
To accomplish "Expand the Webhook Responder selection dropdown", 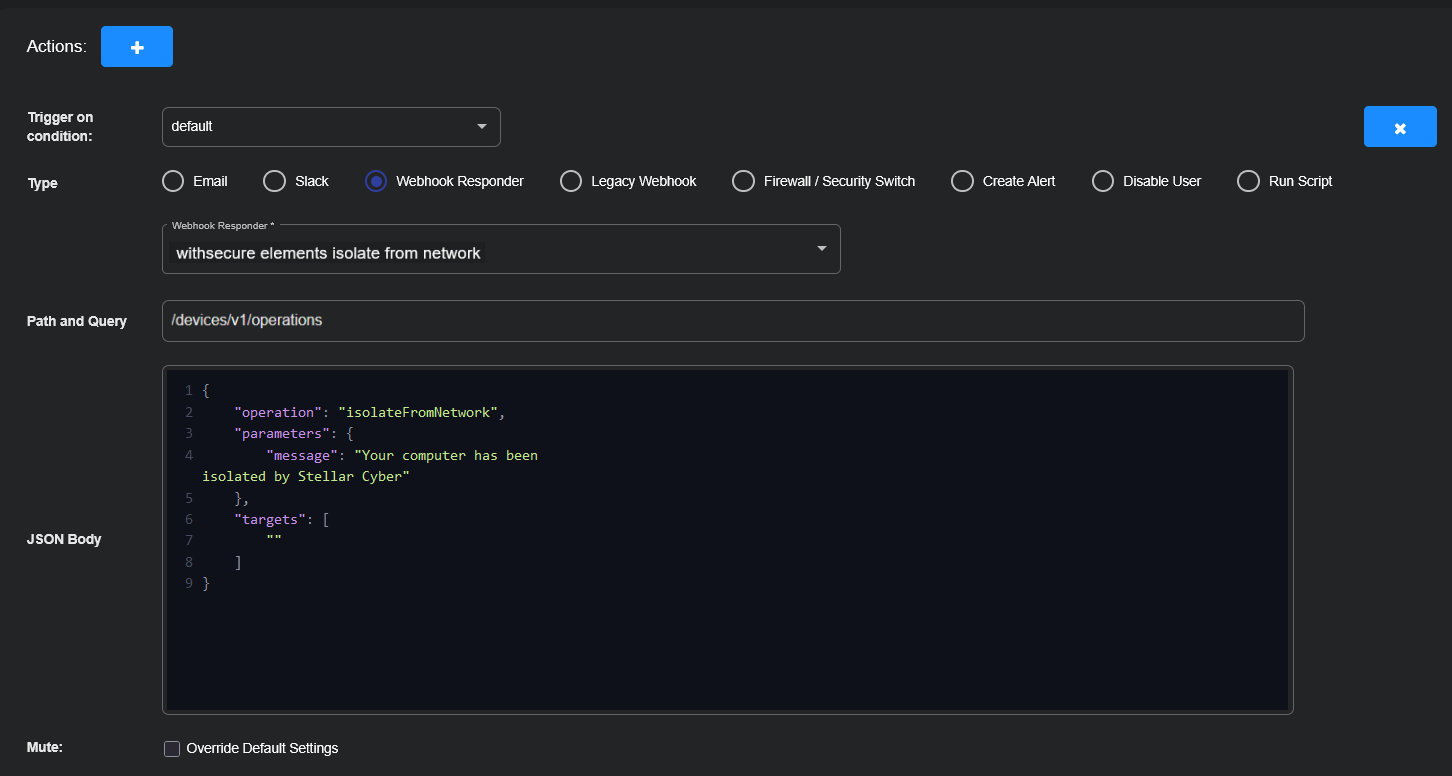I will pyautogui.click(x=501, y=250).
